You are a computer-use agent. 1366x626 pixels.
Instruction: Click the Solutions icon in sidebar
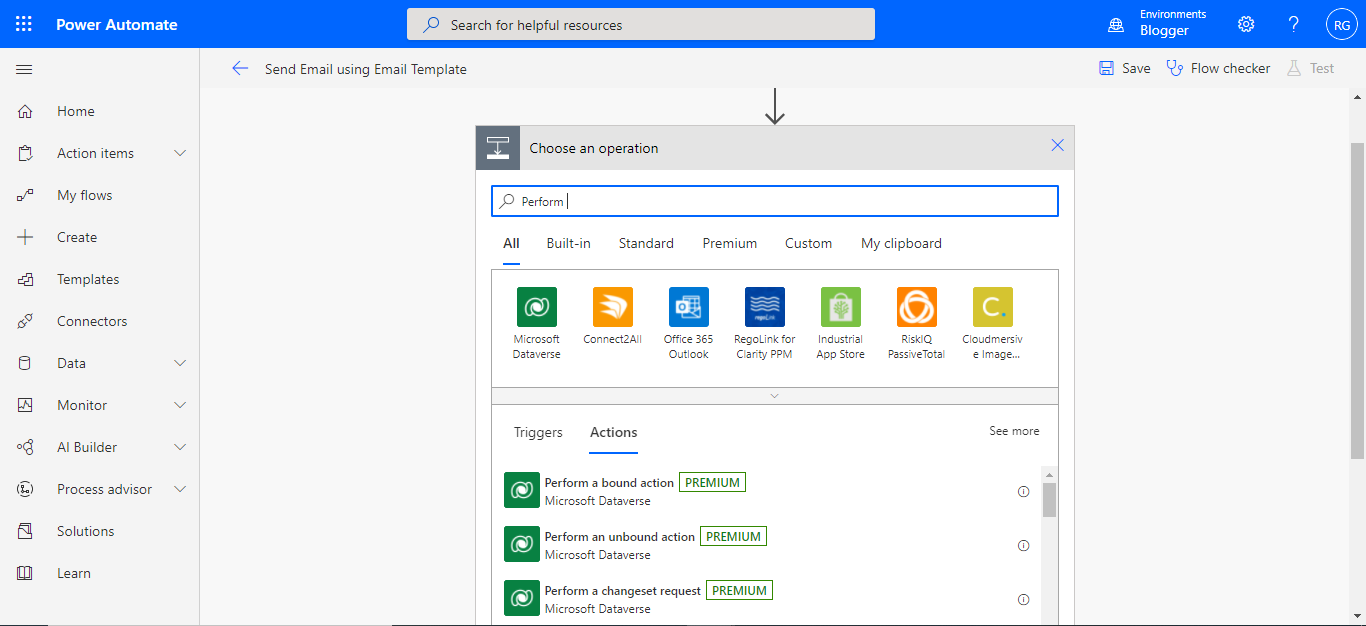pos(25,531)
